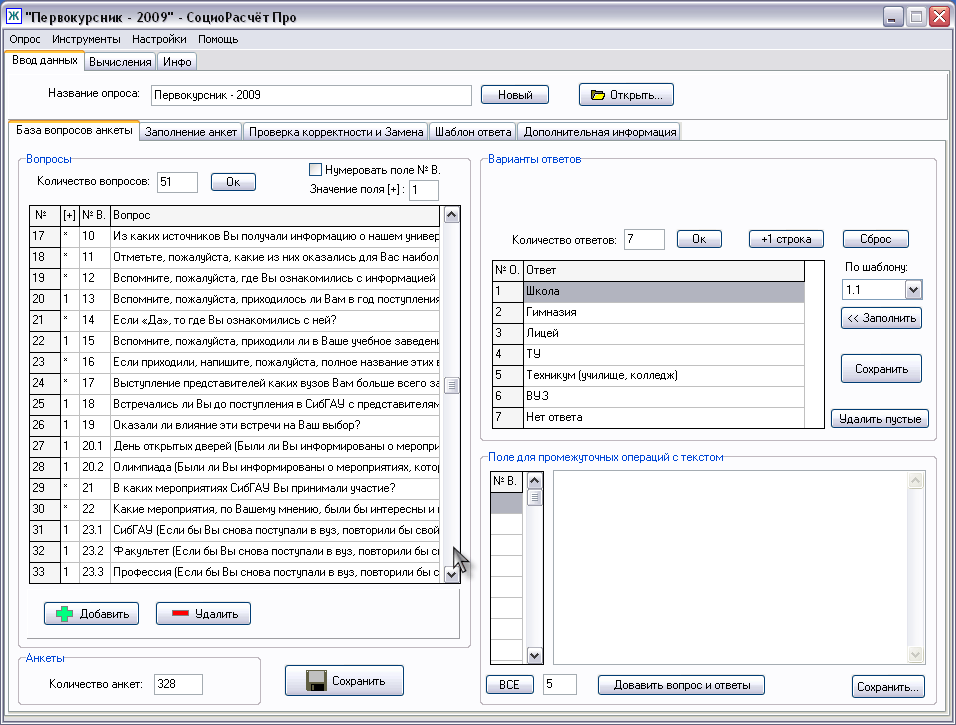Click the app icon in title bar
Screen dimensions: 956x725
point(15,17)
